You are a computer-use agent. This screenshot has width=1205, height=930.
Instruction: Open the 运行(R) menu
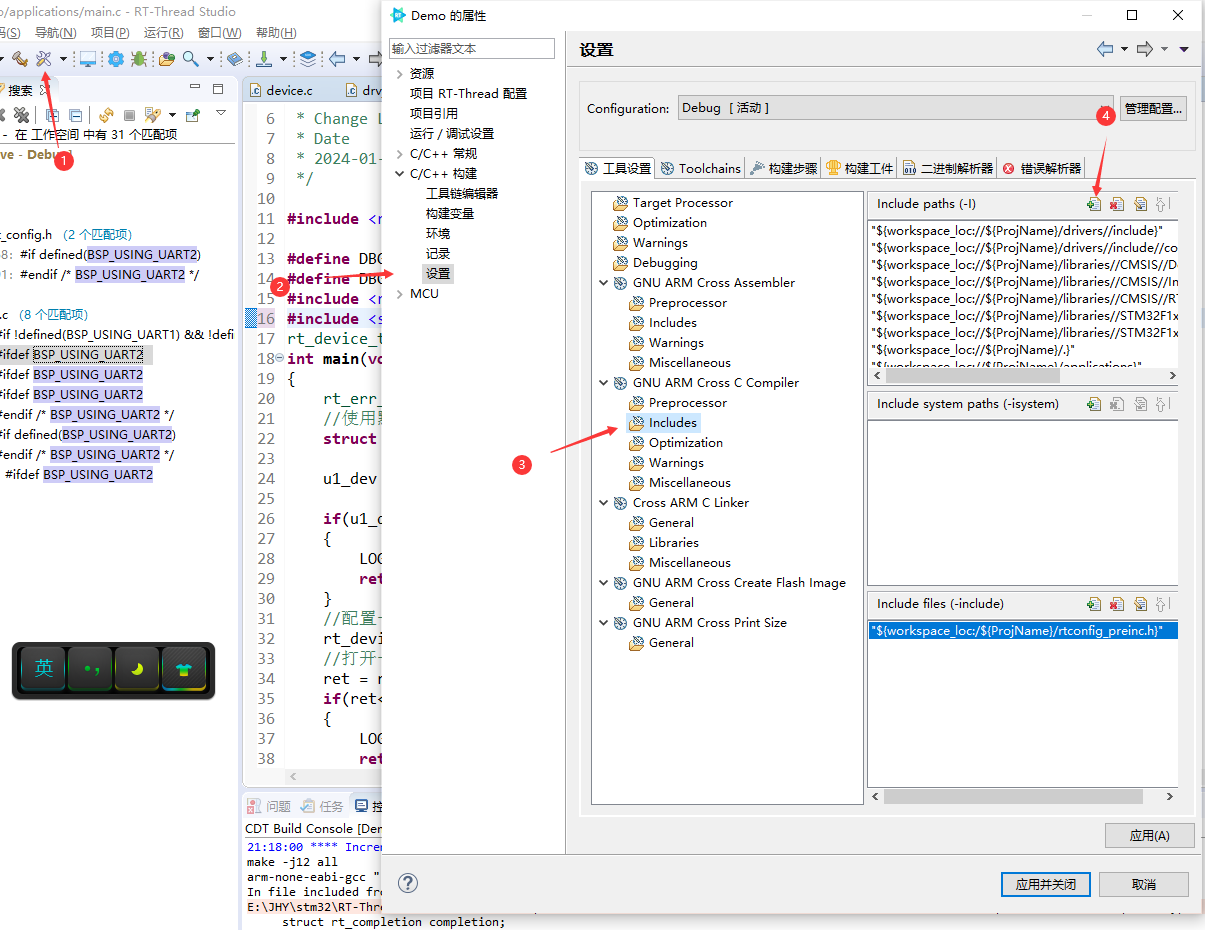coord(163,33)
